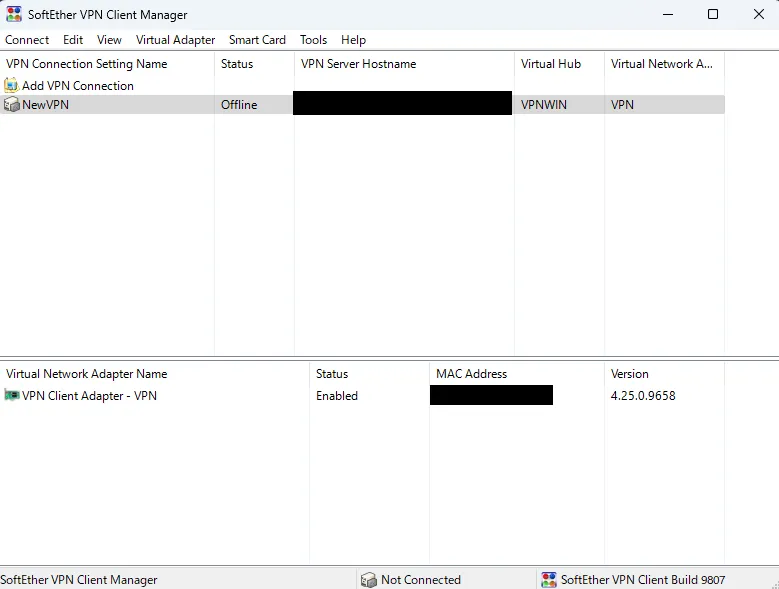
Task: Open the Smart Card menu
Action: 257,40
